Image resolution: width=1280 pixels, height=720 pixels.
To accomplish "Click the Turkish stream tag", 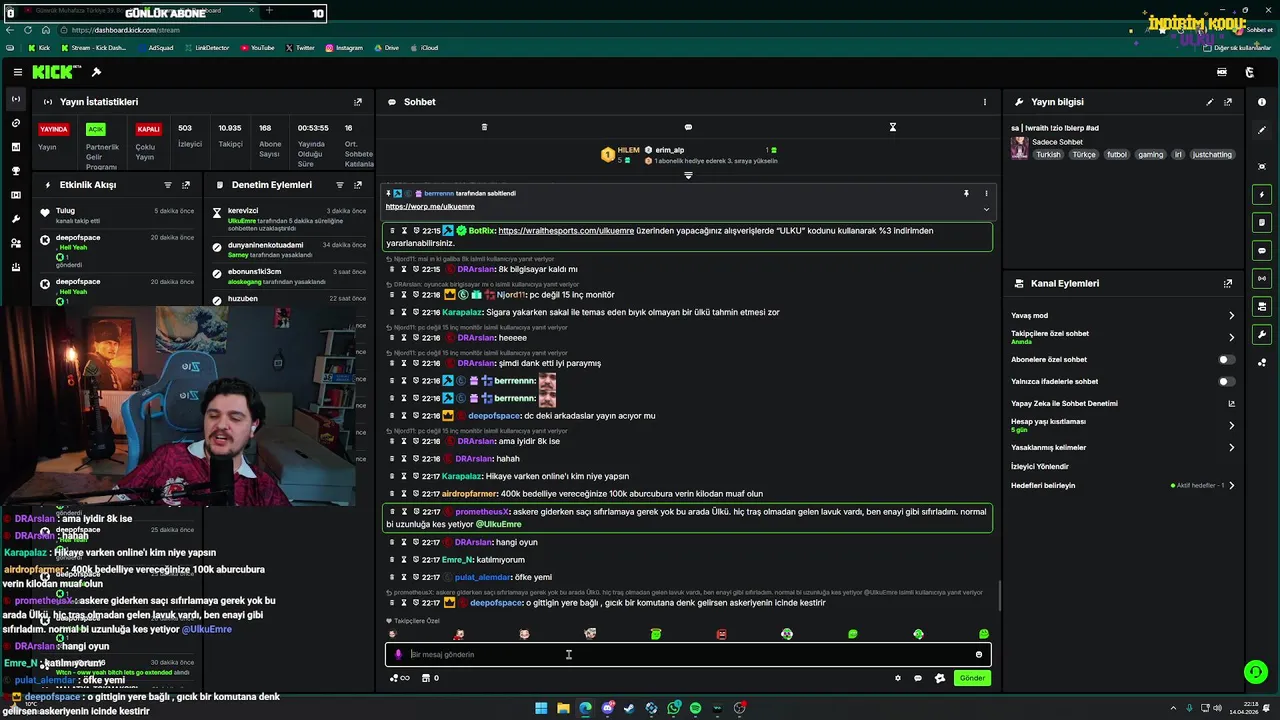I will point(1048,155).
